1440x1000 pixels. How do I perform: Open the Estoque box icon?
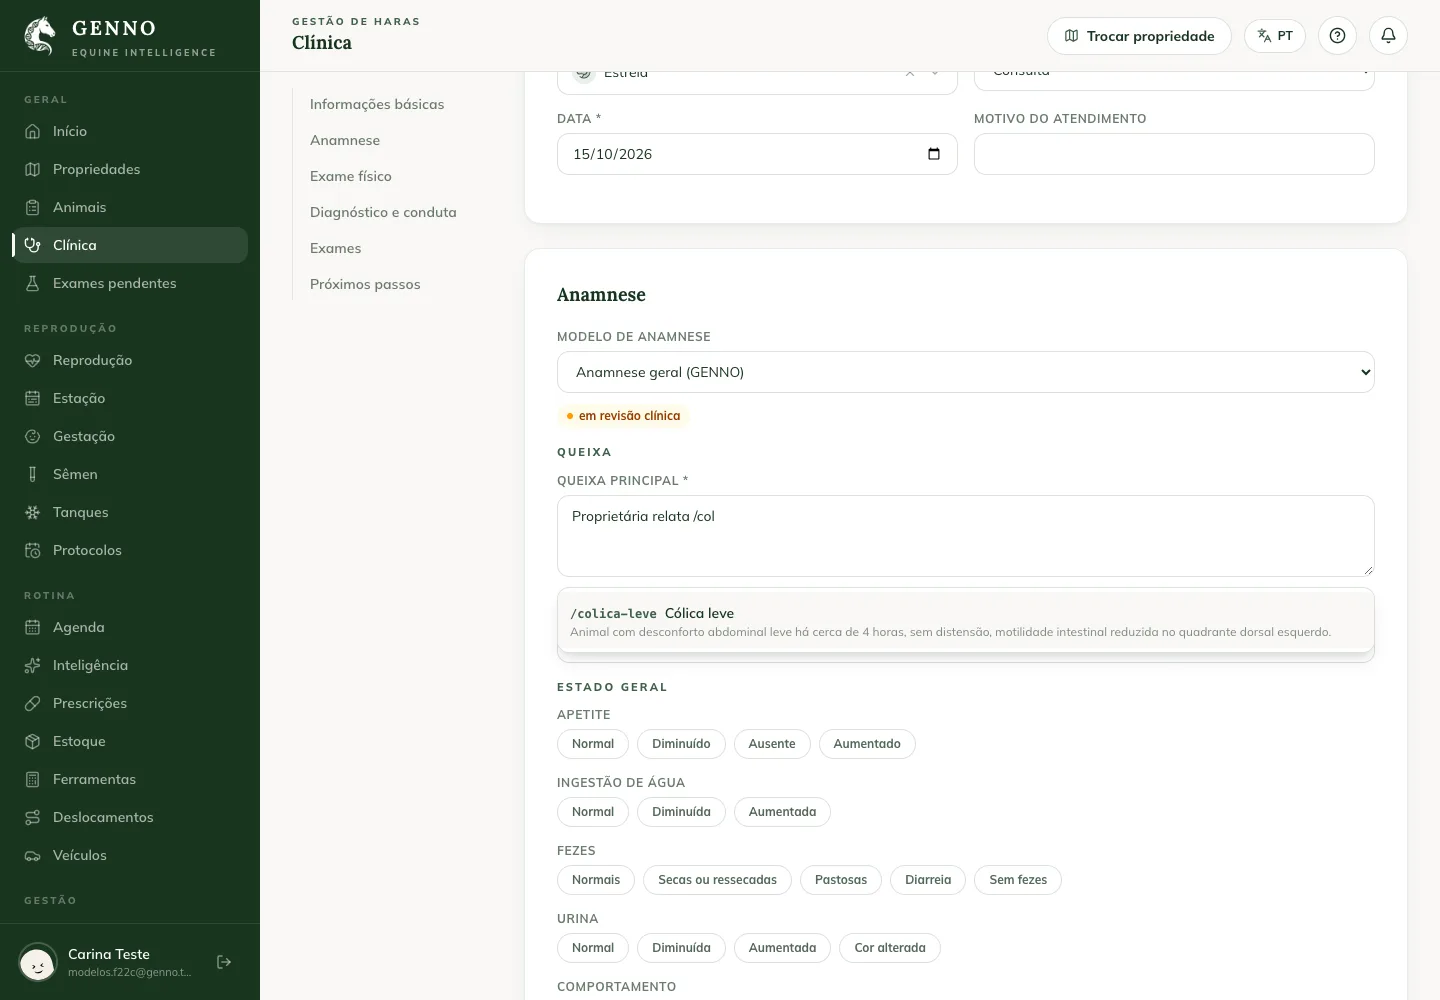pyautogui.click(x=33, y=741)
